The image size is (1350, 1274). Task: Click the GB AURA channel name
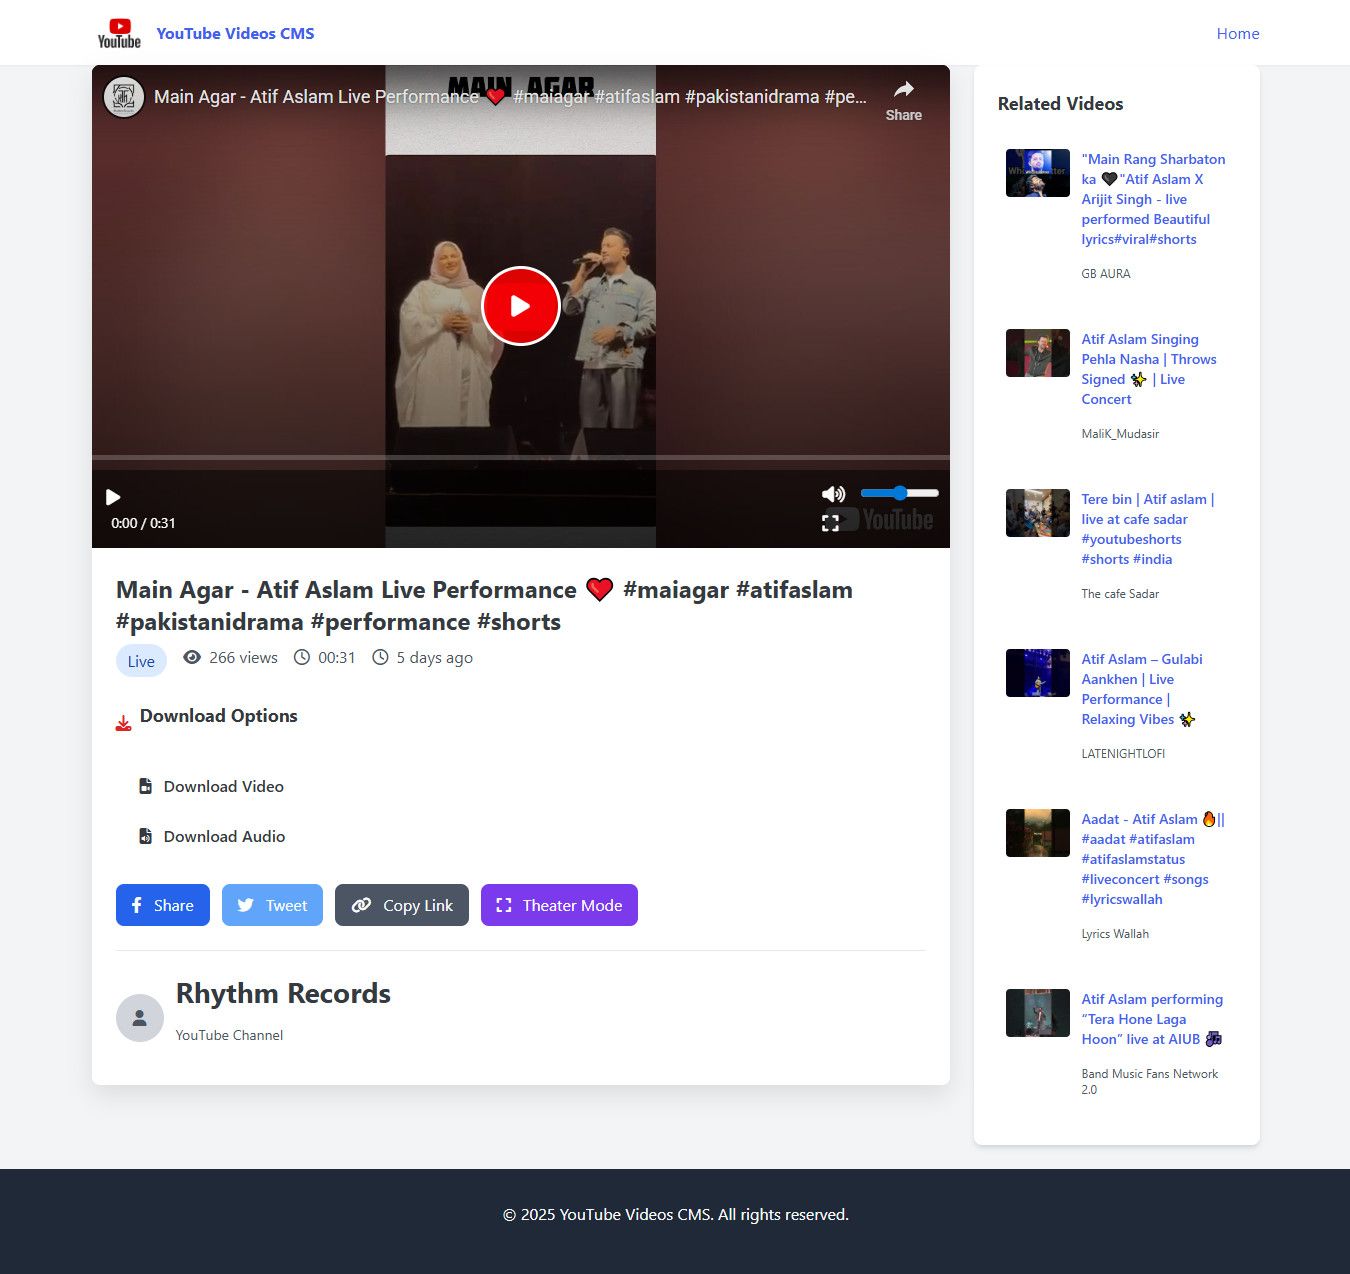pos(1106,273)
